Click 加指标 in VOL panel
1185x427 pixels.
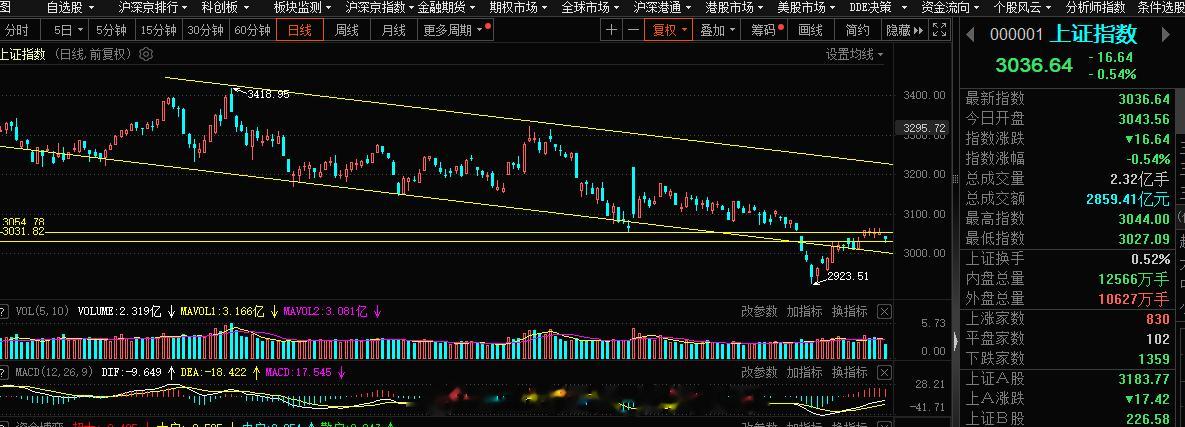pos(805,311)
